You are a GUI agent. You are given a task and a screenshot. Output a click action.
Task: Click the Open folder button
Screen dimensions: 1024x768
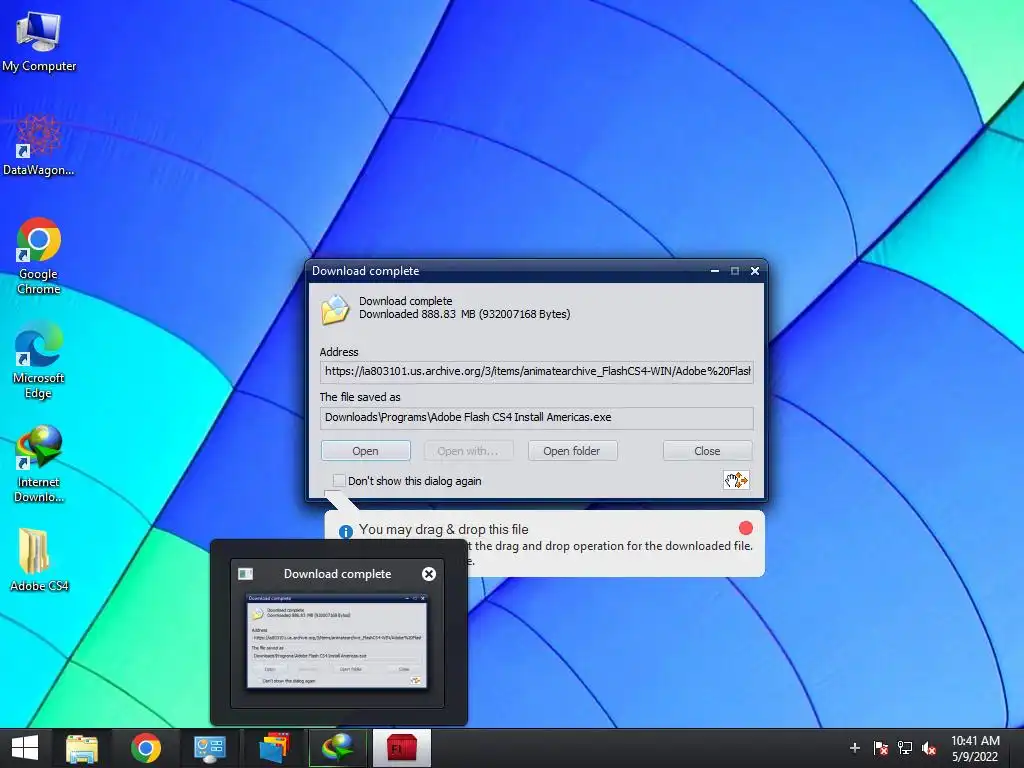pyautogui.click(x=572, y=451)
